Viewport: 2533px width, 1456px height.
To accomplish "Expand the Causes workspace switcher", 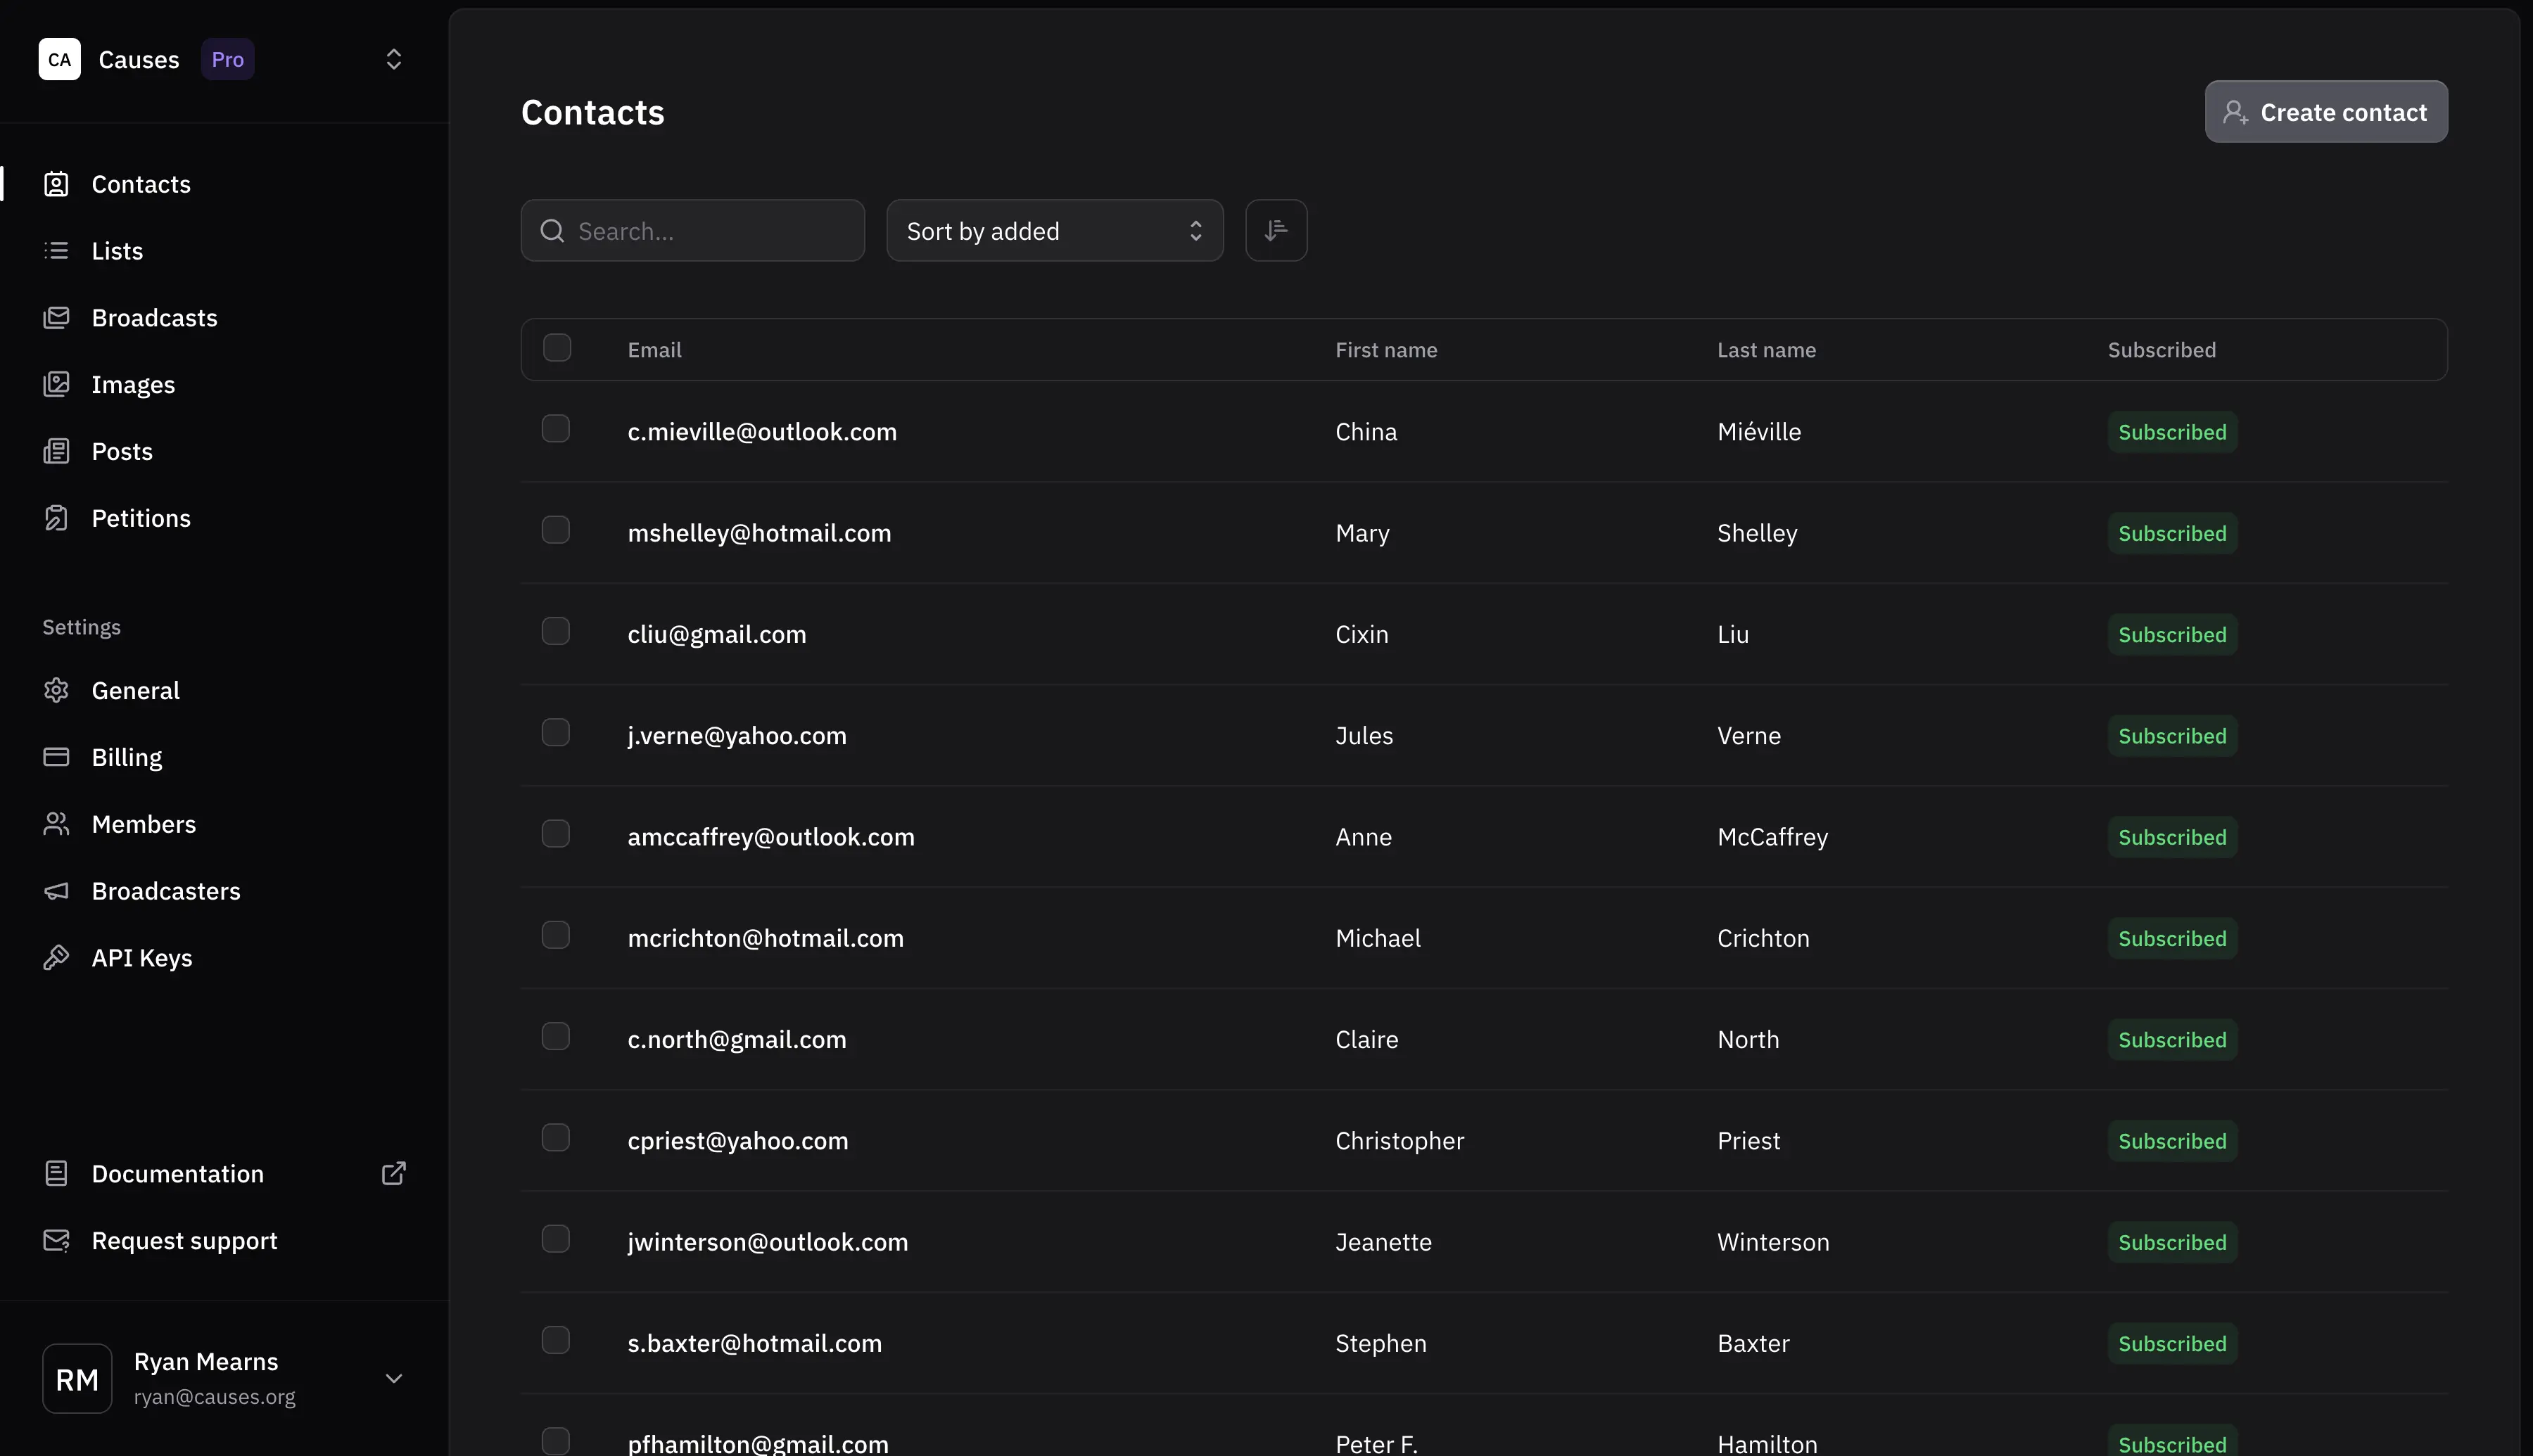I will [393, 59].
